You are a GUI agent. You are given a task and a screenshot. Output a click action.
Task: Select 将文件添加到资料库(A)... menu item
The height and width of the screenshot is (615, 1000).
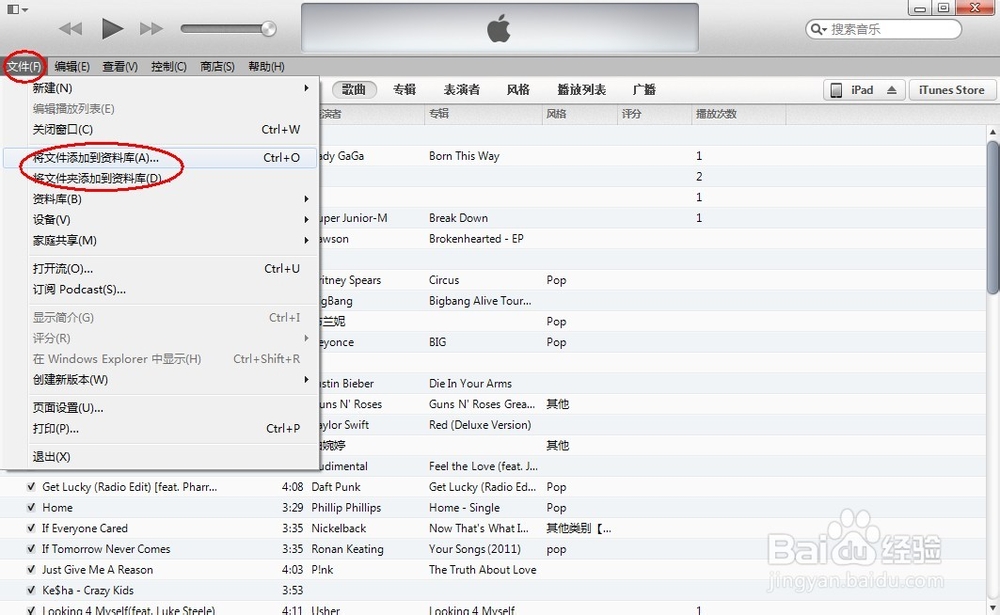(159, 158)
